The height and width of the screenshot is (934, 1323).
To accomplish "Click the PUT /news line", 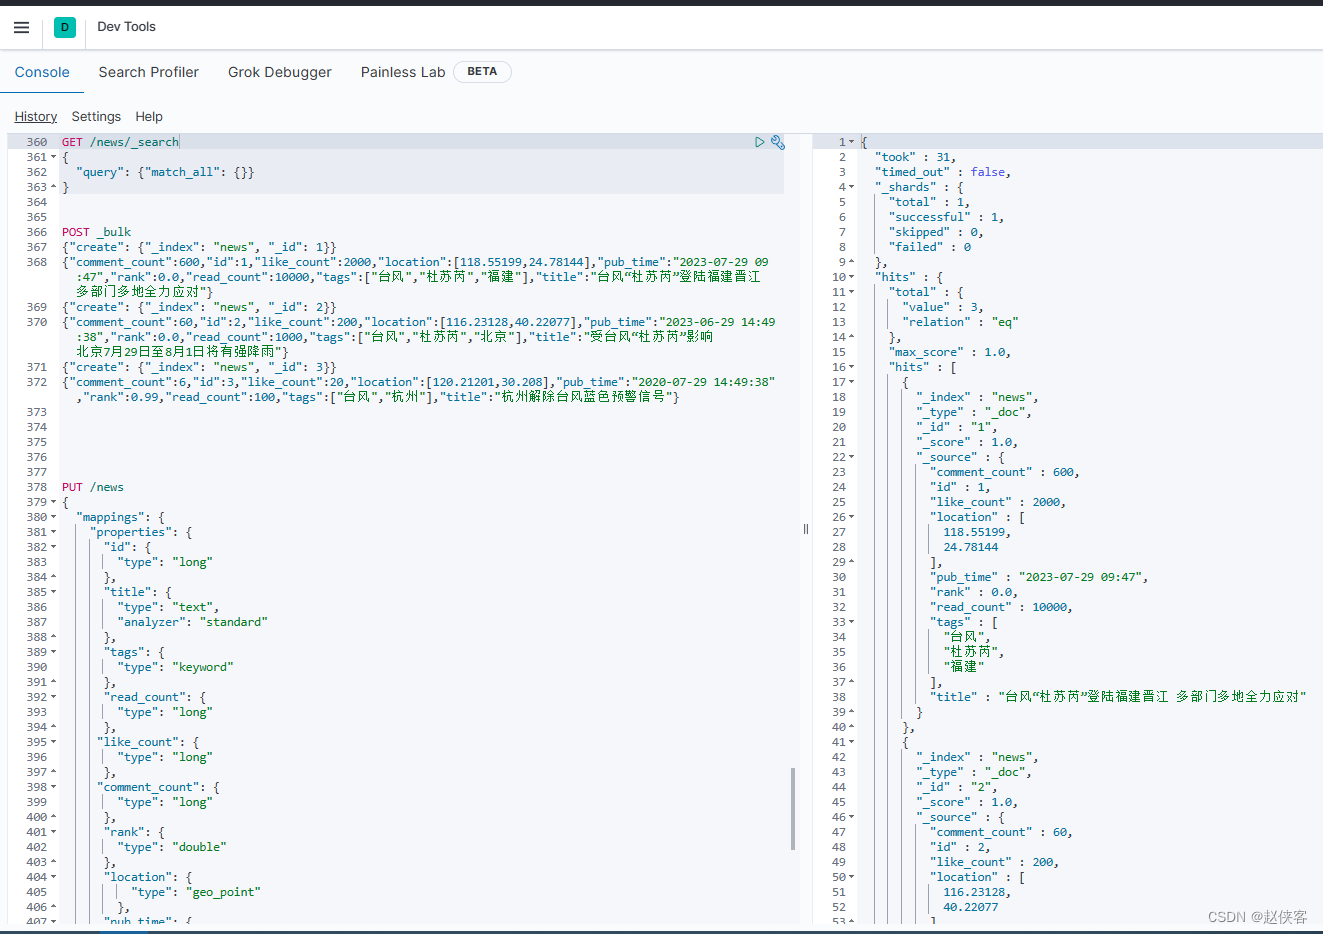I will coord(93,487).
